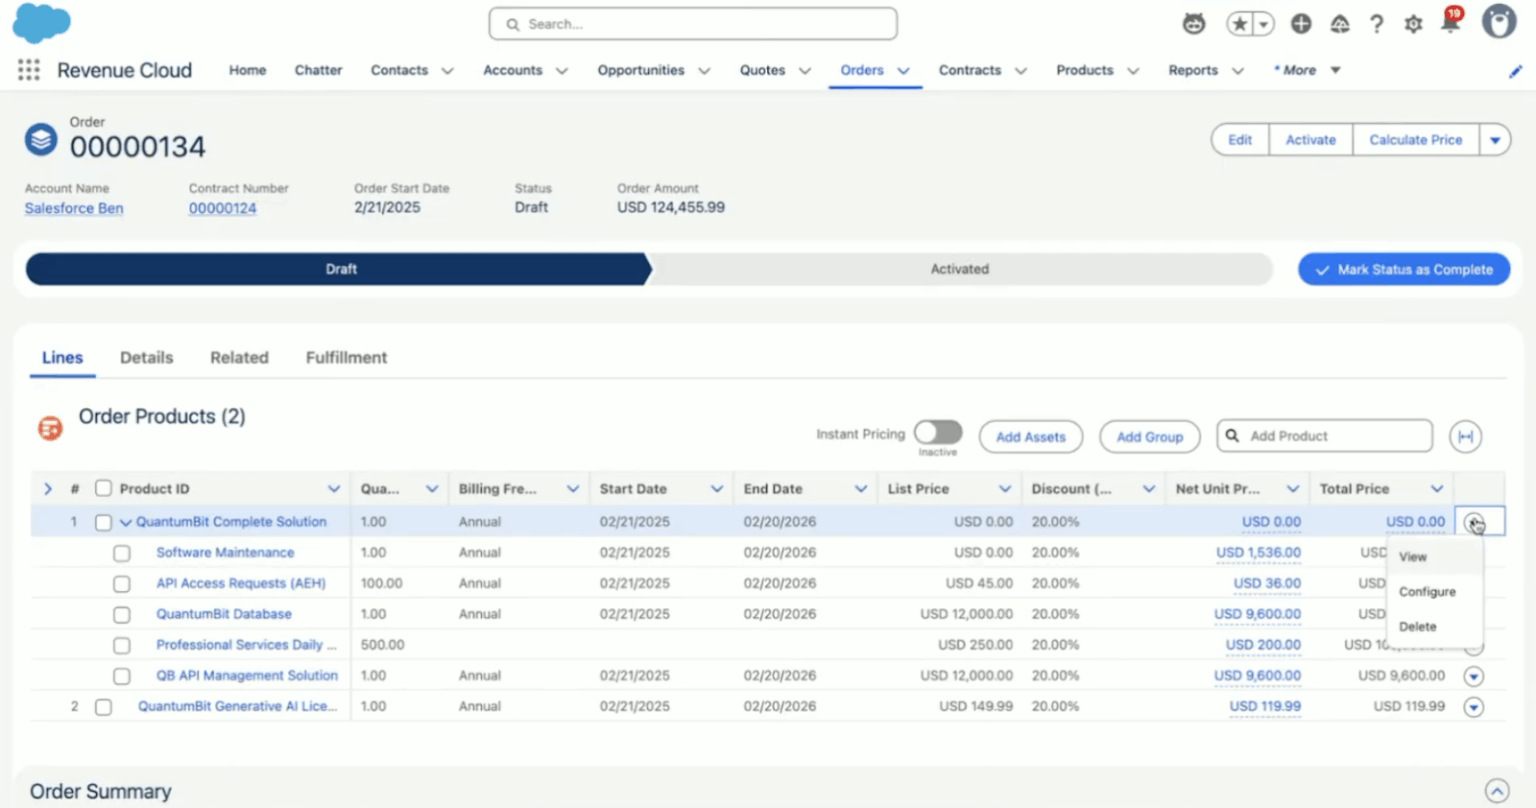The image size is (1536, 808).
Task: Click the Salesforce cloud logo
Action: [x=42, y=23]
